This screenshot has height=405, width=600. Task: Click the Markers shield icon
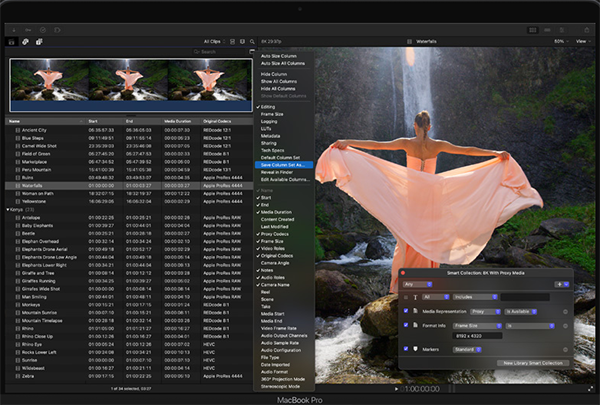(x=415, y=349)
